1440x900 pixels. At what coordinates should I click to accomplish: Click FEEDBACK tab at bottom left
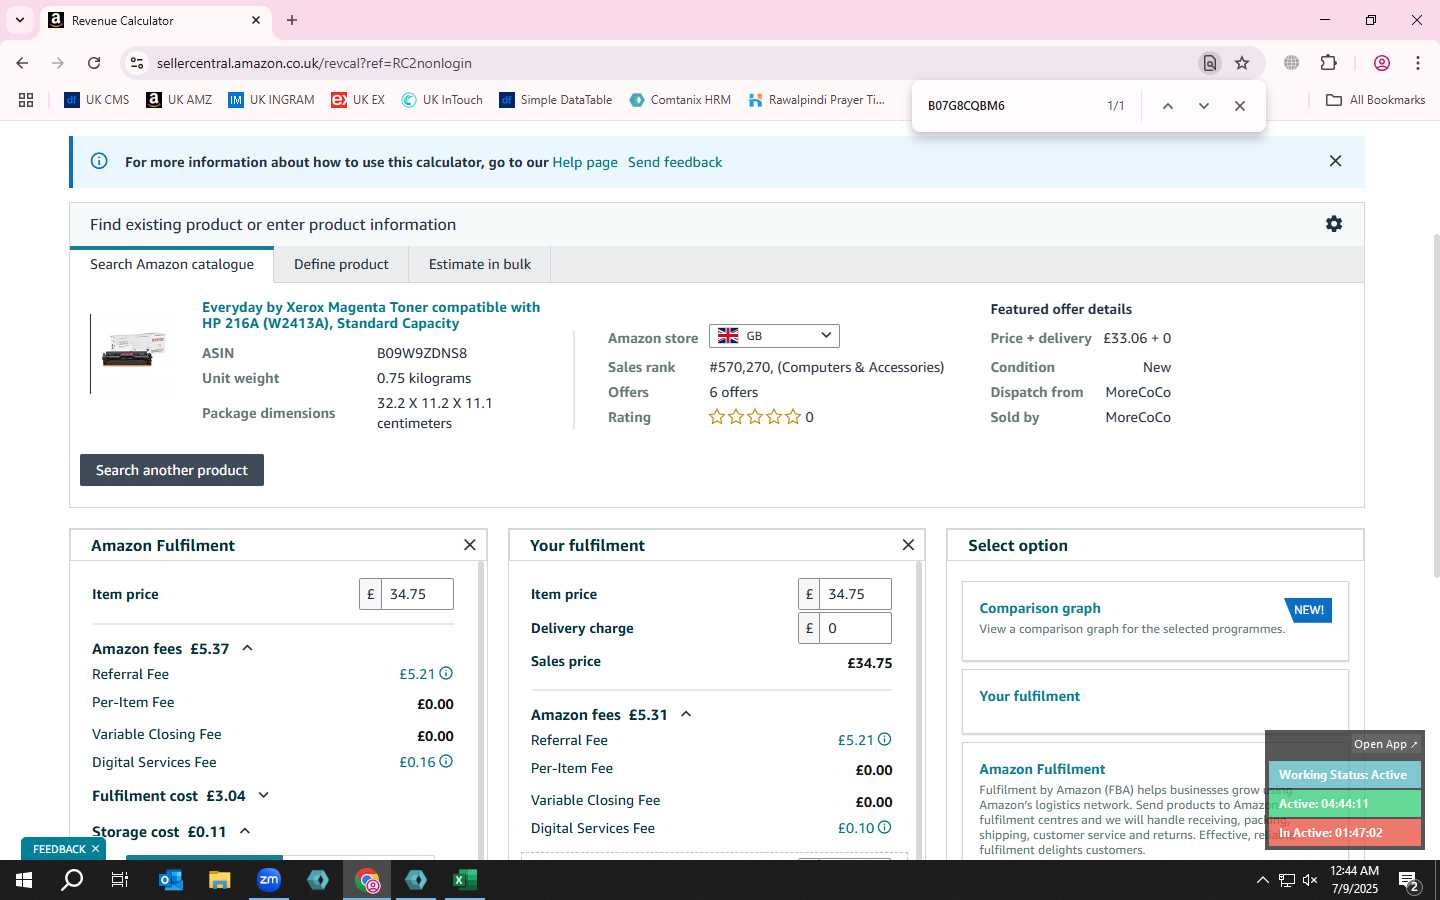pyautogui.click(x=62, y=849)
